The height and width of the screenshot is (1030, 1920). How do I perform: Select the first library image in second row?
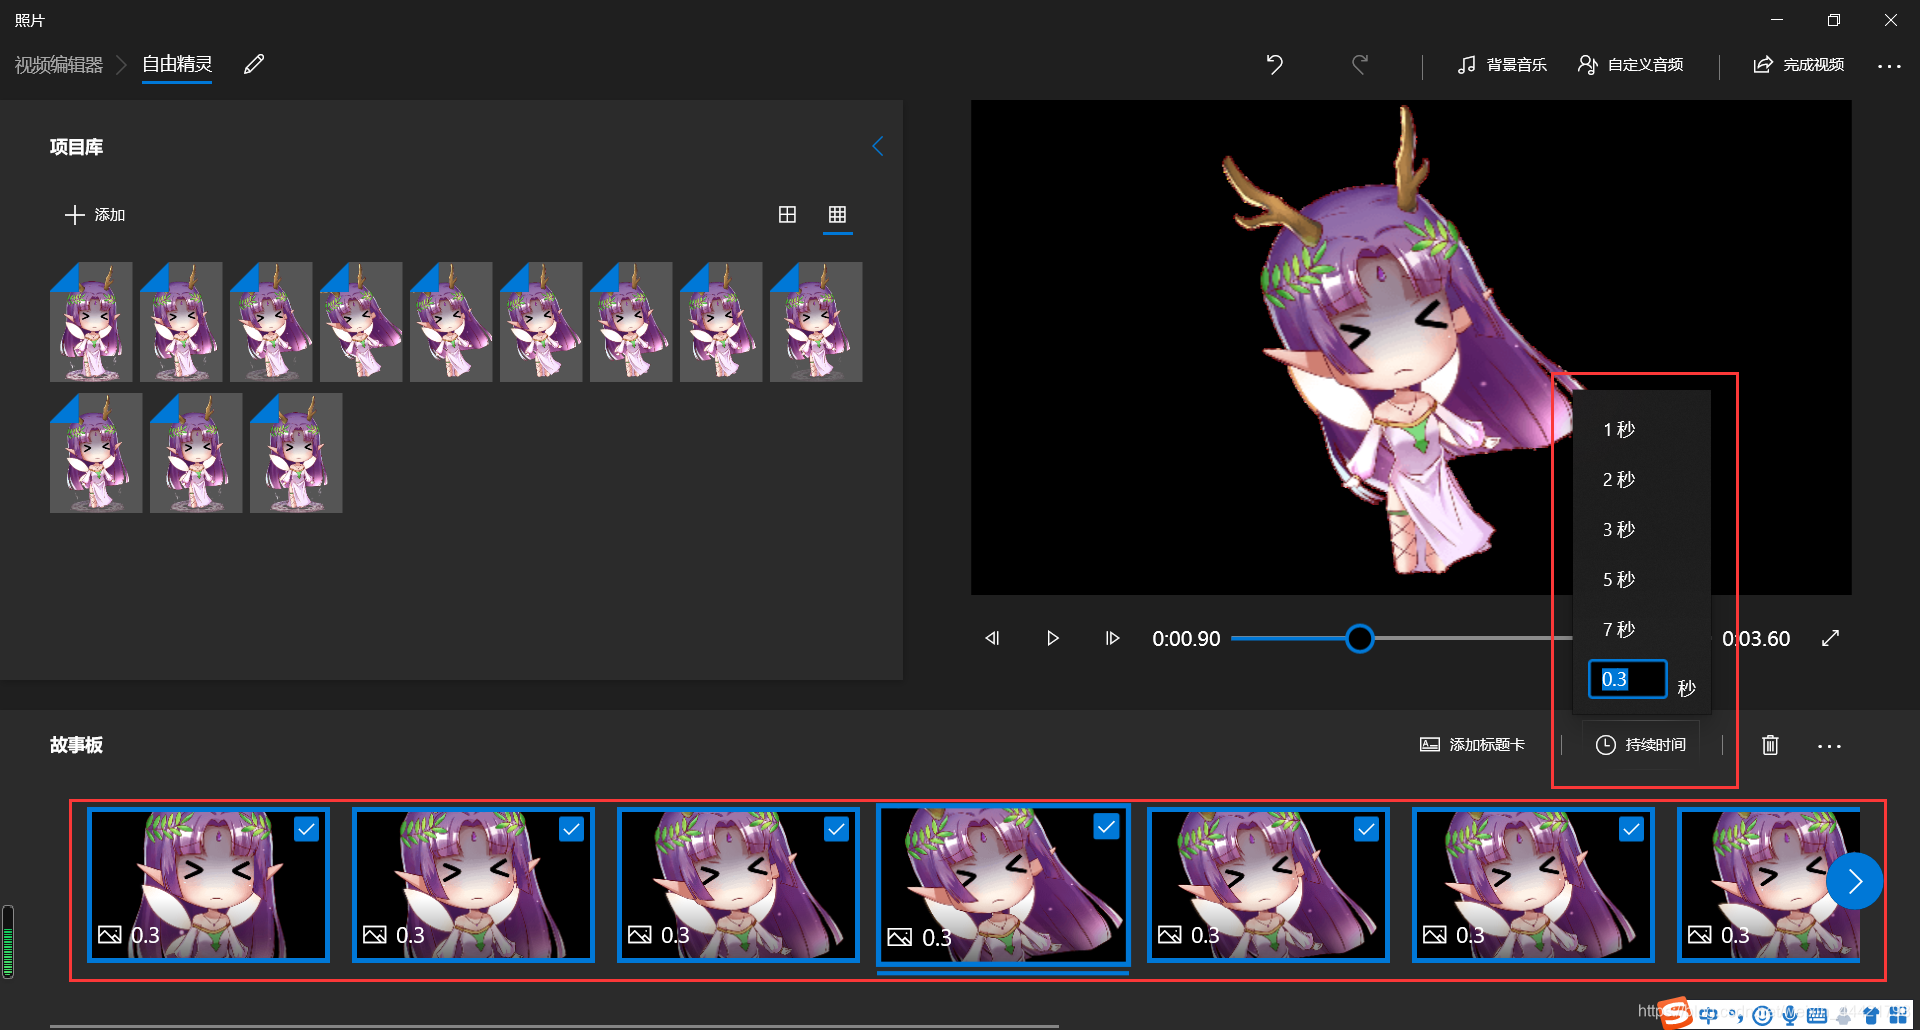tap(96, 453)
